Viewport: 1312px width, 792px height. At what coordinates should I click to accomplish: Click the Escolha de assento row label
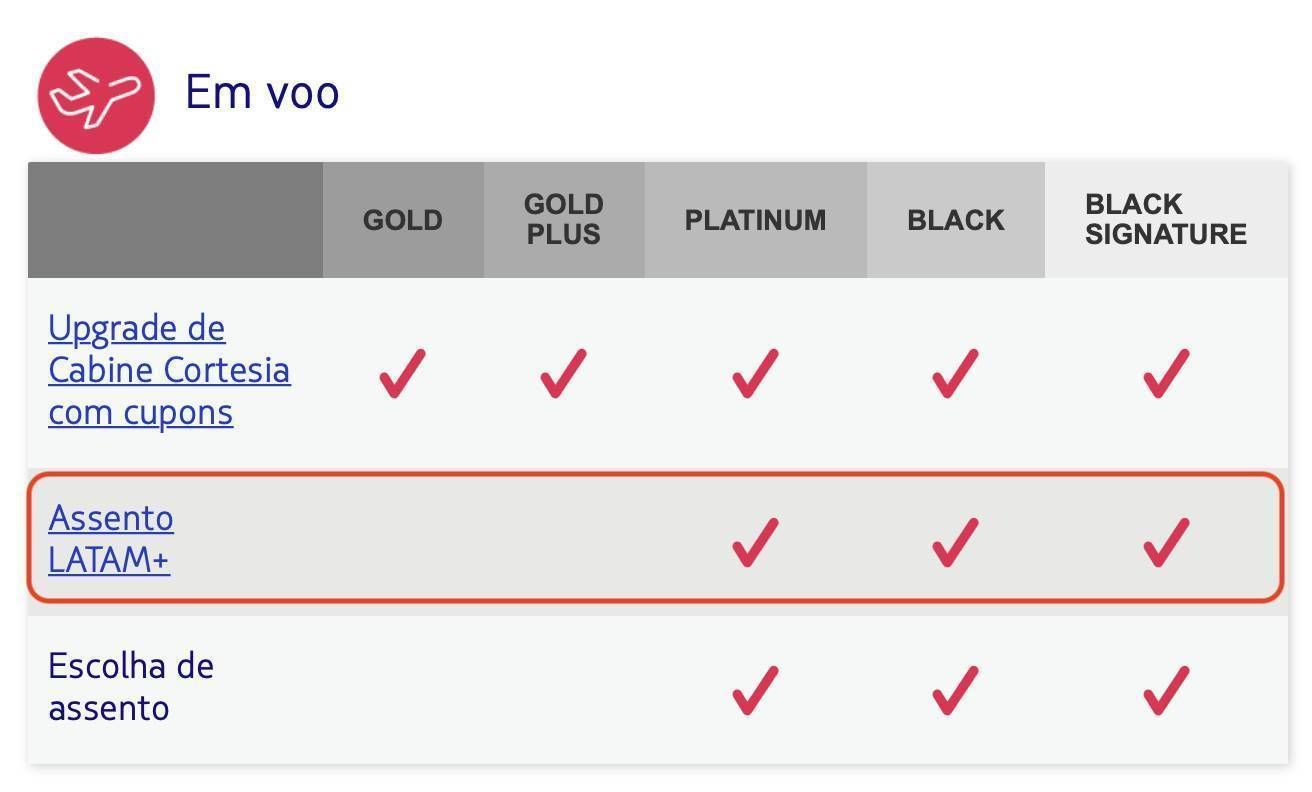click(x=131, y=687)
